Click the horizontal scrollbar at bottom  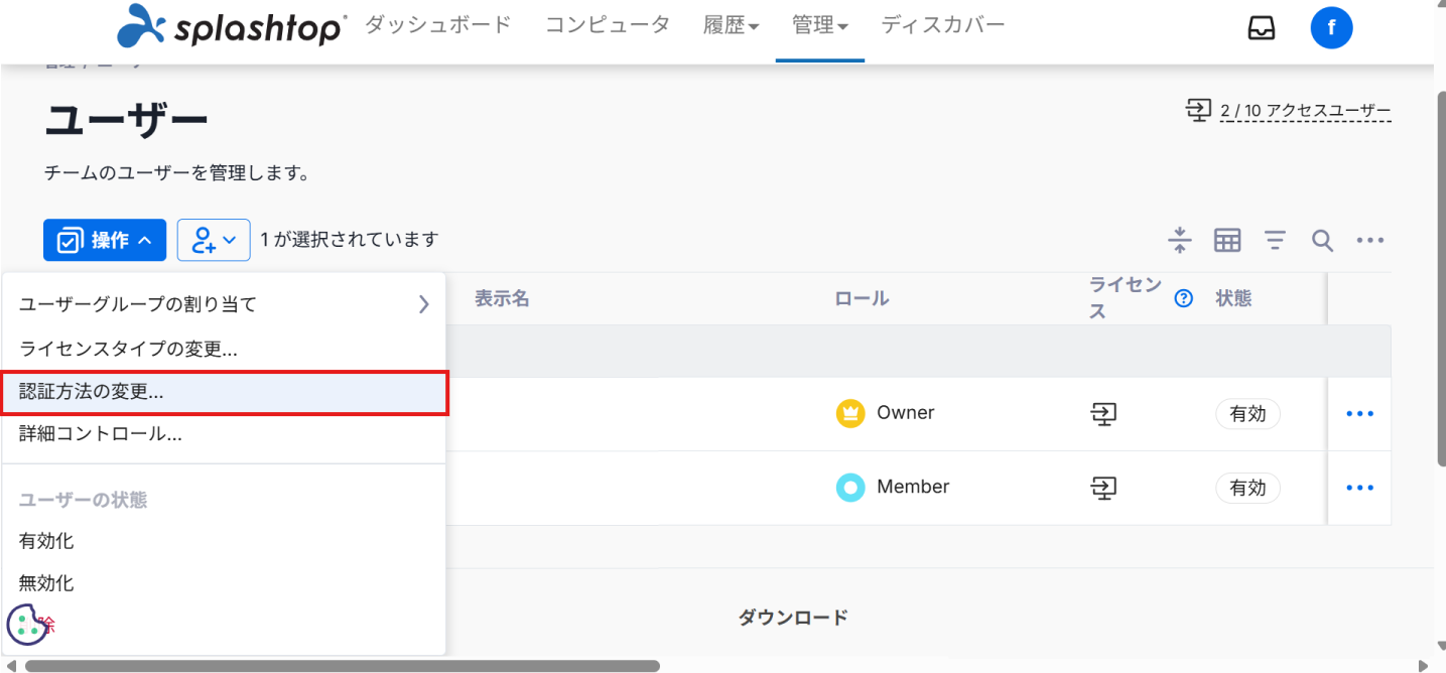point(342,666)
